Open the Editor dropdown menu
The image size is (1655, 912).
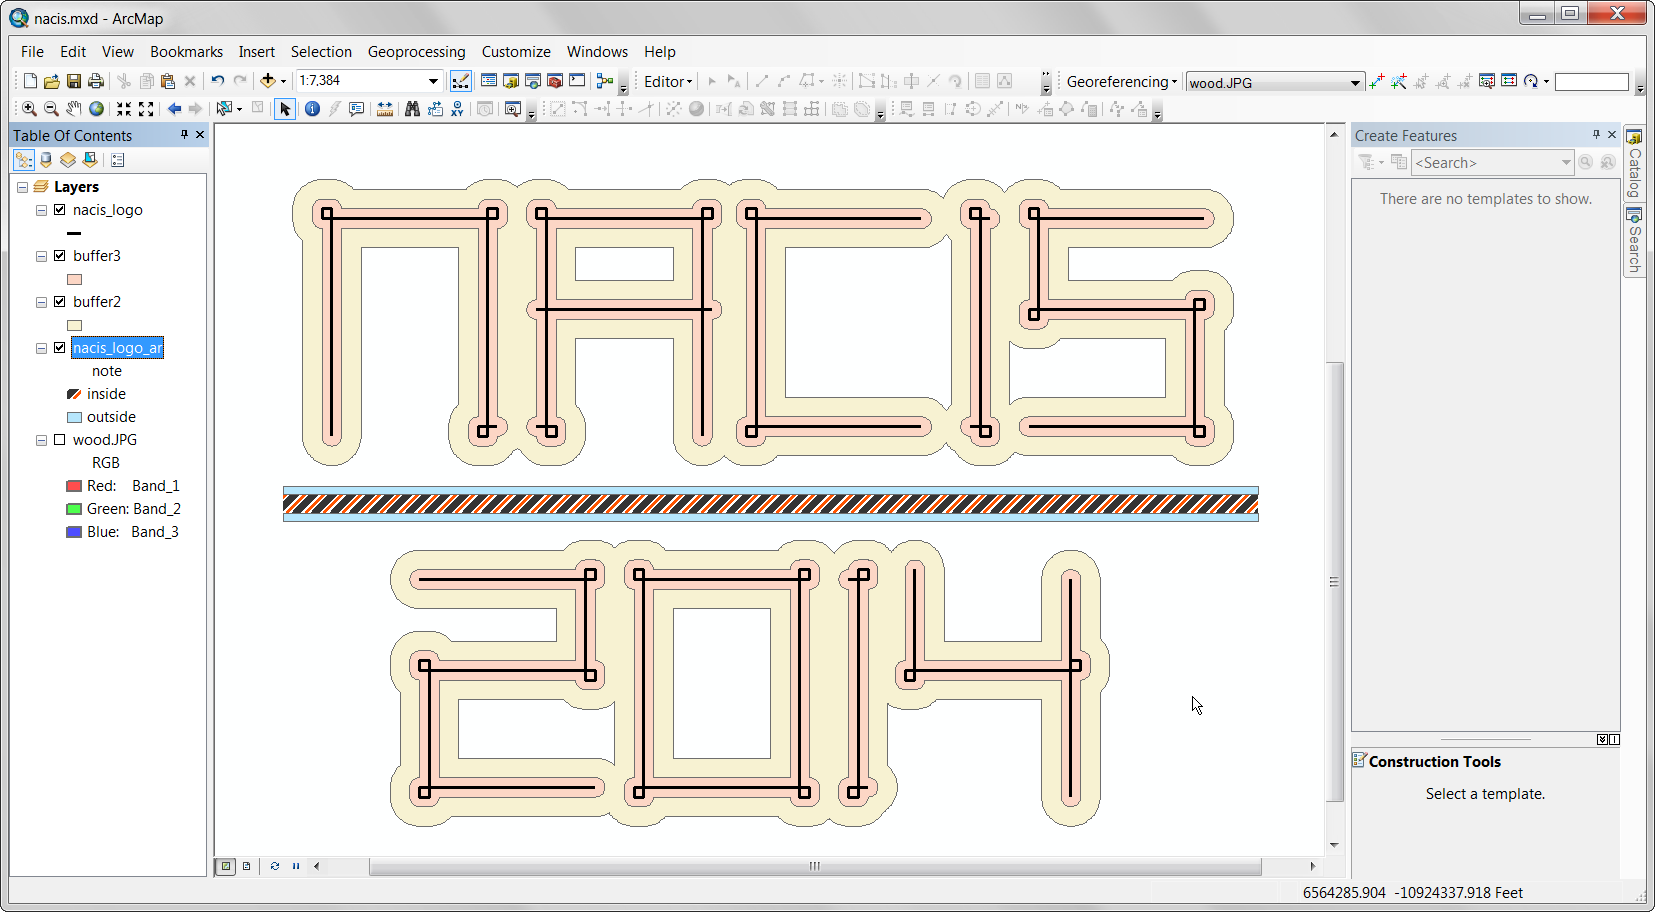[668, 81]
